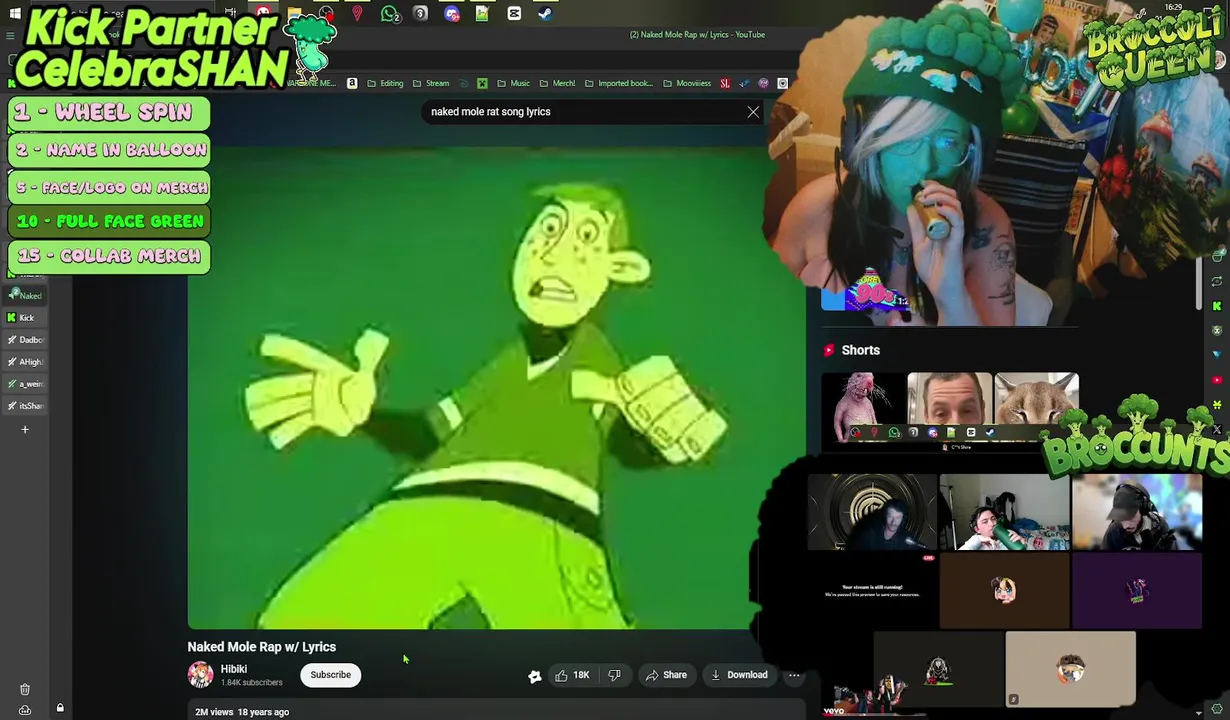Clear the search box with the X
1230x720 pixels.
pyautogui.click(x=753, y=112)
